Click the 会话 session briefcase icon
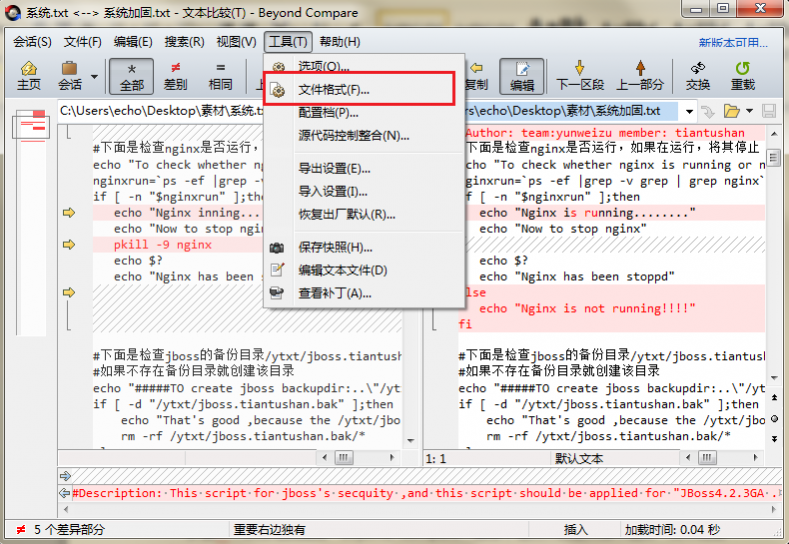The image size is (789, 544). pyautogui.click(x=70, y=75)
